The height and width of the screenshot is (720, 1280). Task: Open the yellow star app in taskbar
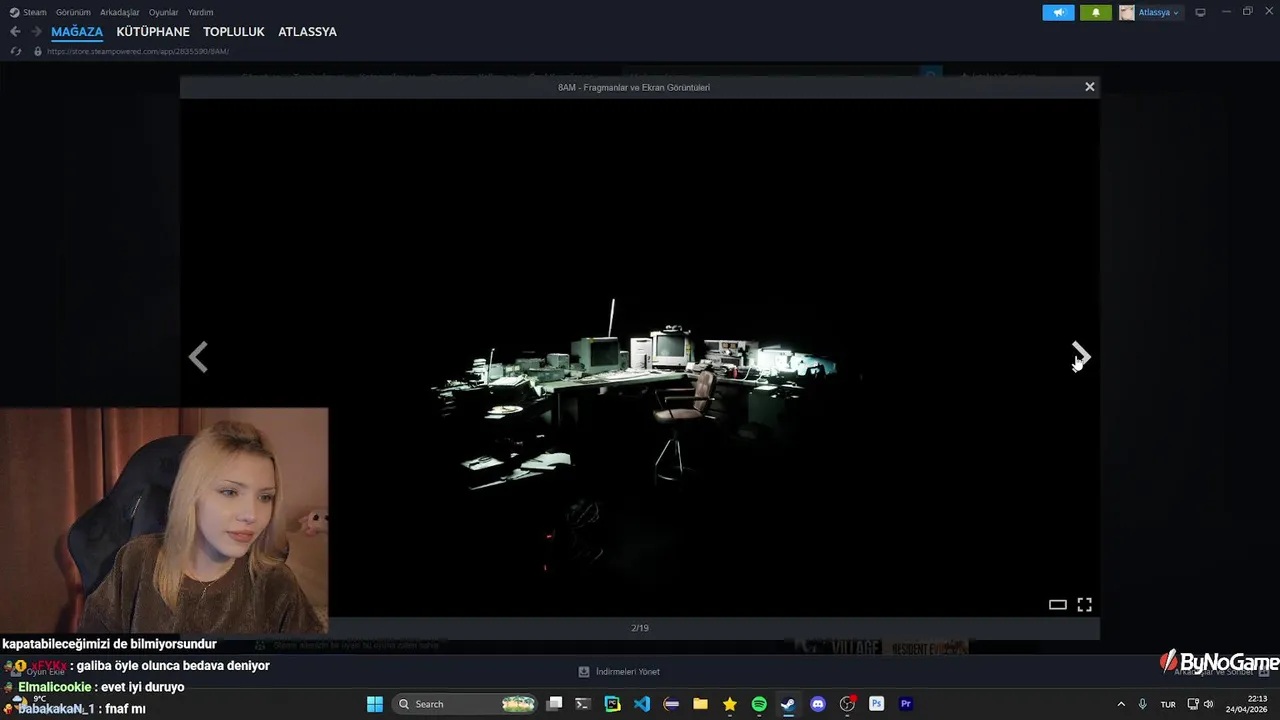tap(730, 704)
